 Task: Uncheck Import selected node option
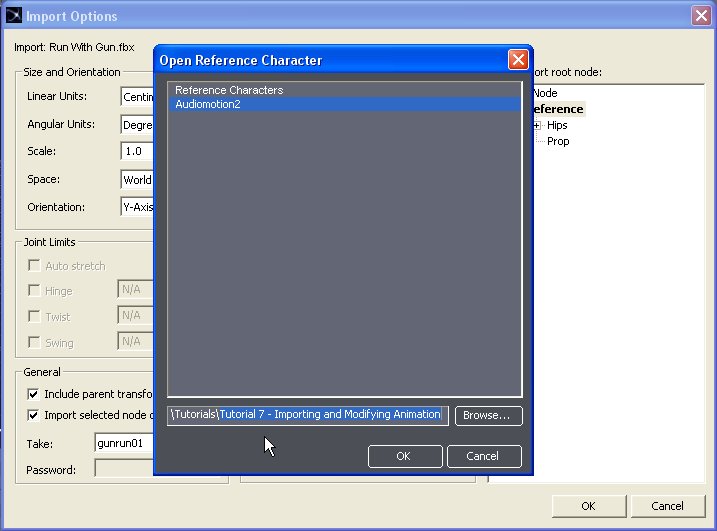click(x=33, y=415)
